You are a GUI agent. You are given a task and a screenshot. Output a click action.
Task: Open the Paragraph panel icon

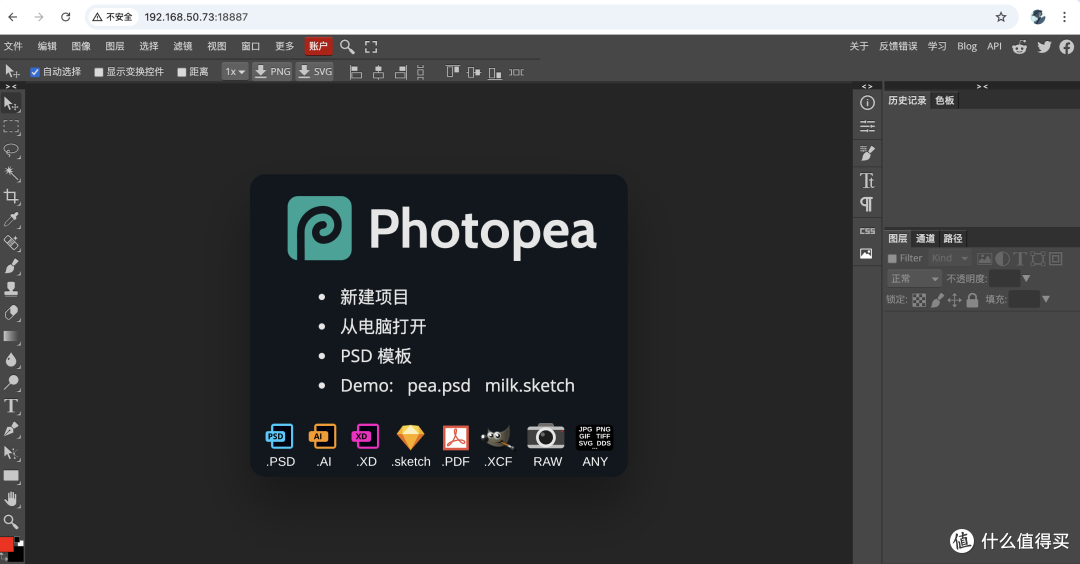(x=866, y=204)
